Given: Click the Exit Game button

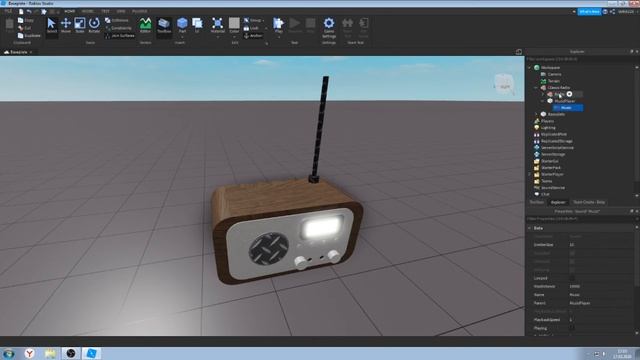Looking at the screenshot, I should [x=363, y=27].
